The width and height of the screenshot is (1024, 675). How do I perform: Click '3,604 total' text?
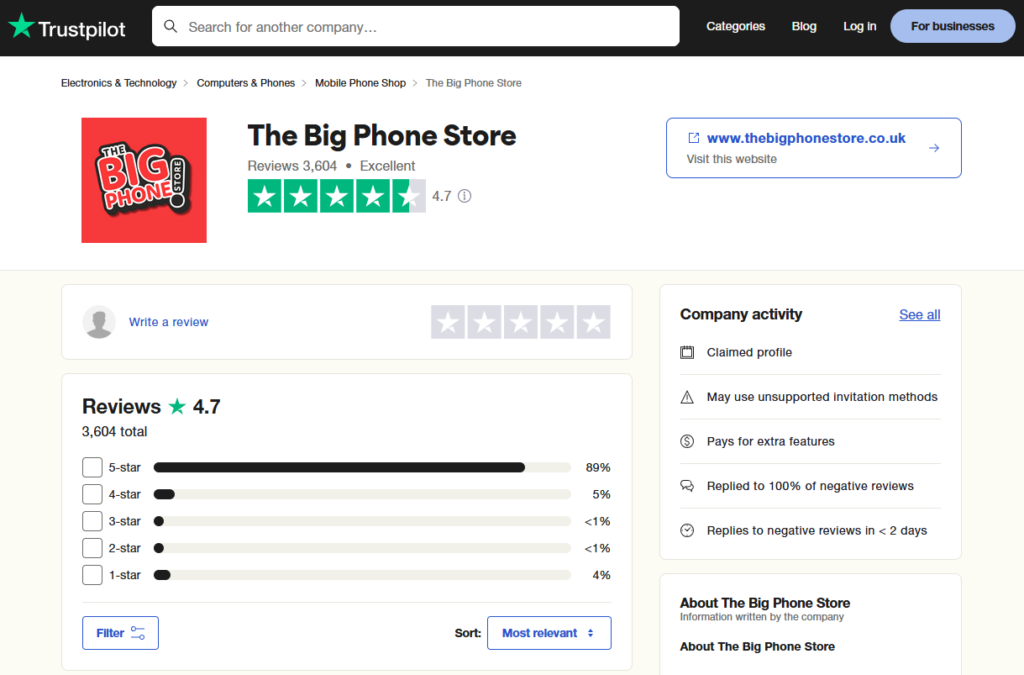point(114,432)
